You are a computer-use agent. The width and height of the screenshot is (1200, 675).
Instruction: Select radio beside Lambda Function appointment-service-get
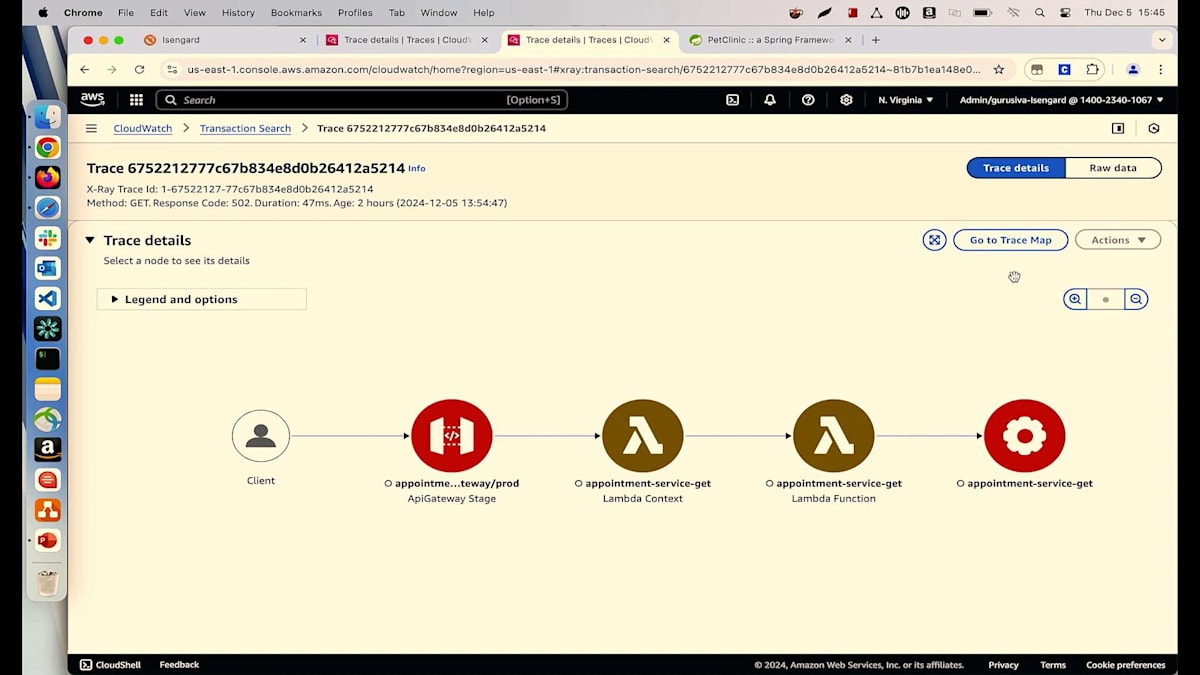[770, 484]
